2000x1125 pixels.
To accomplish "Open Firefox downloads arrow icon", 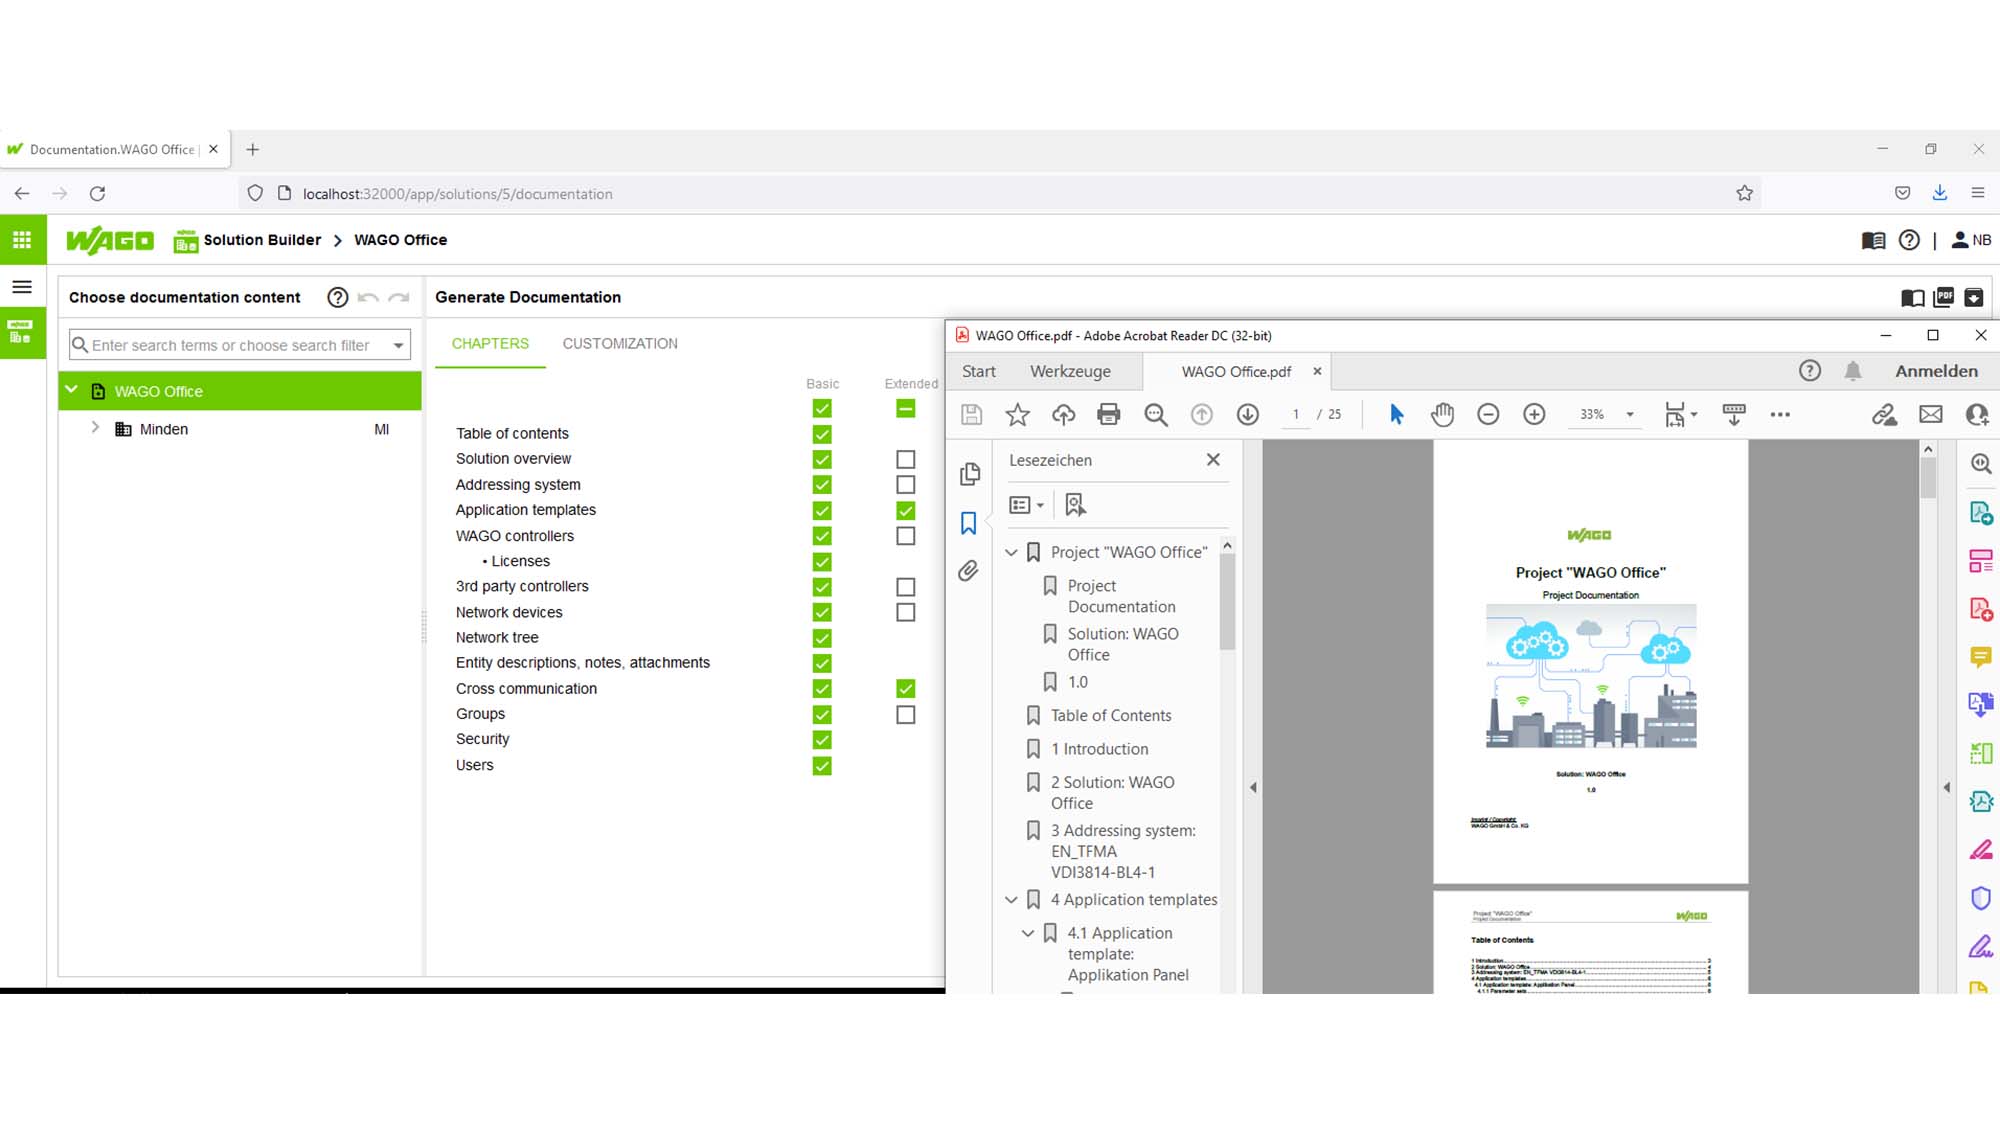I will coord(1940,193).
